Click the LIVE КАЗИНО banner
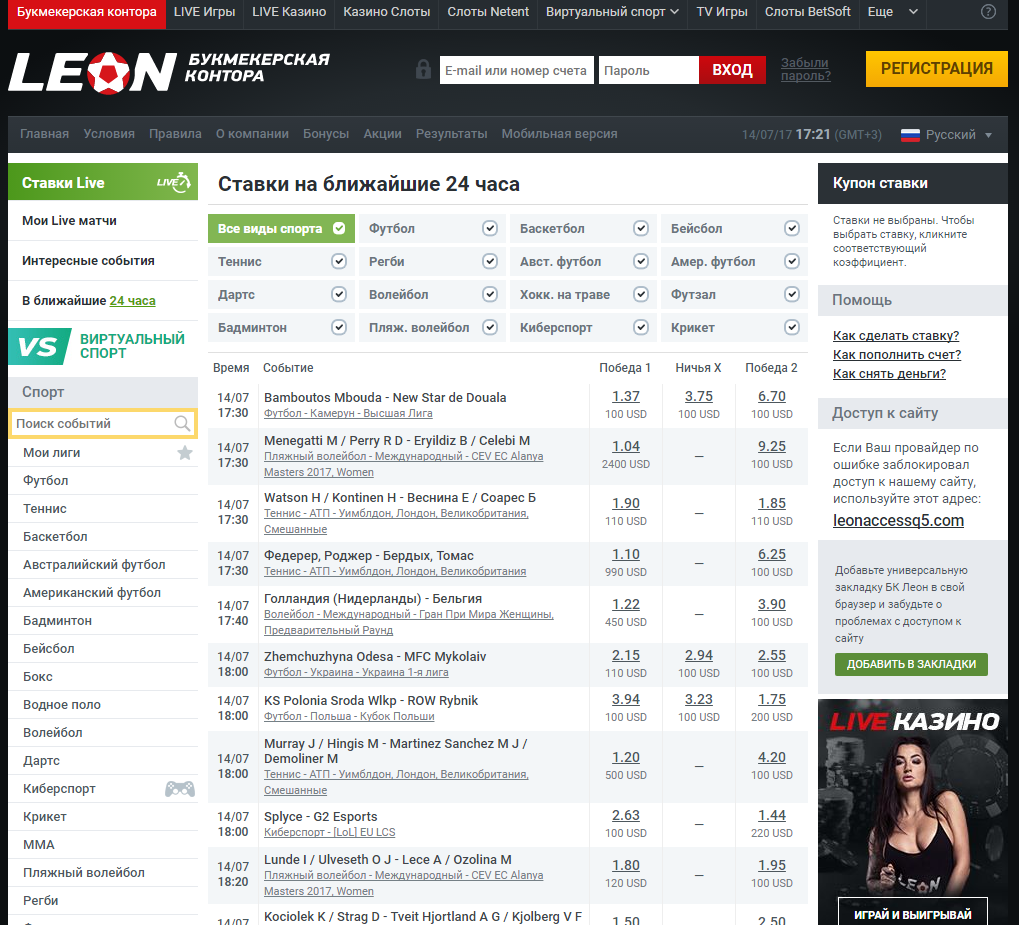Image resolution: width=1019 pixels, height=925 pixels. point(912,812)
